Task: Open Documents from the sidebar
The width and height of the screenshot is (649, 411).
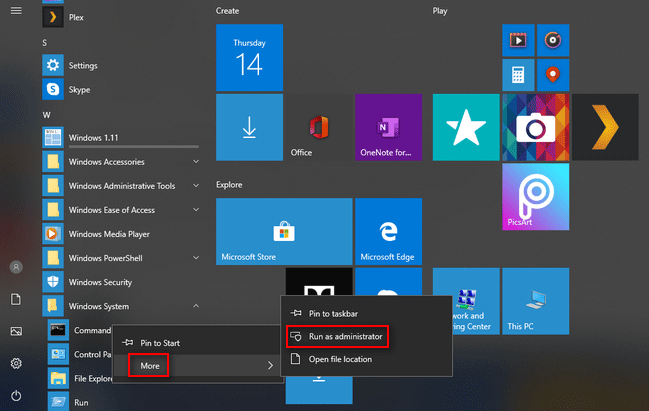Action: pyautogui.click(x=16, y=299)
